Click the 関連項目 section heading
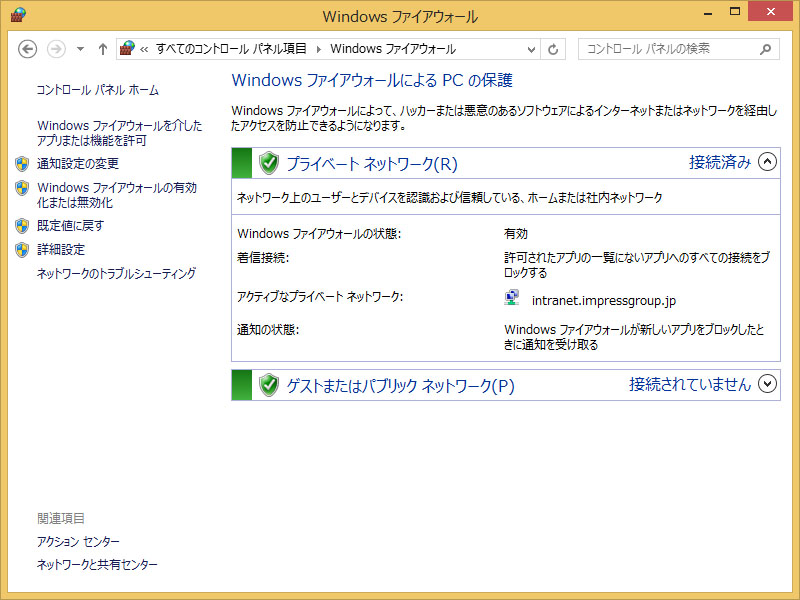The height and width of the screenshot is (600, 800). 61,518
